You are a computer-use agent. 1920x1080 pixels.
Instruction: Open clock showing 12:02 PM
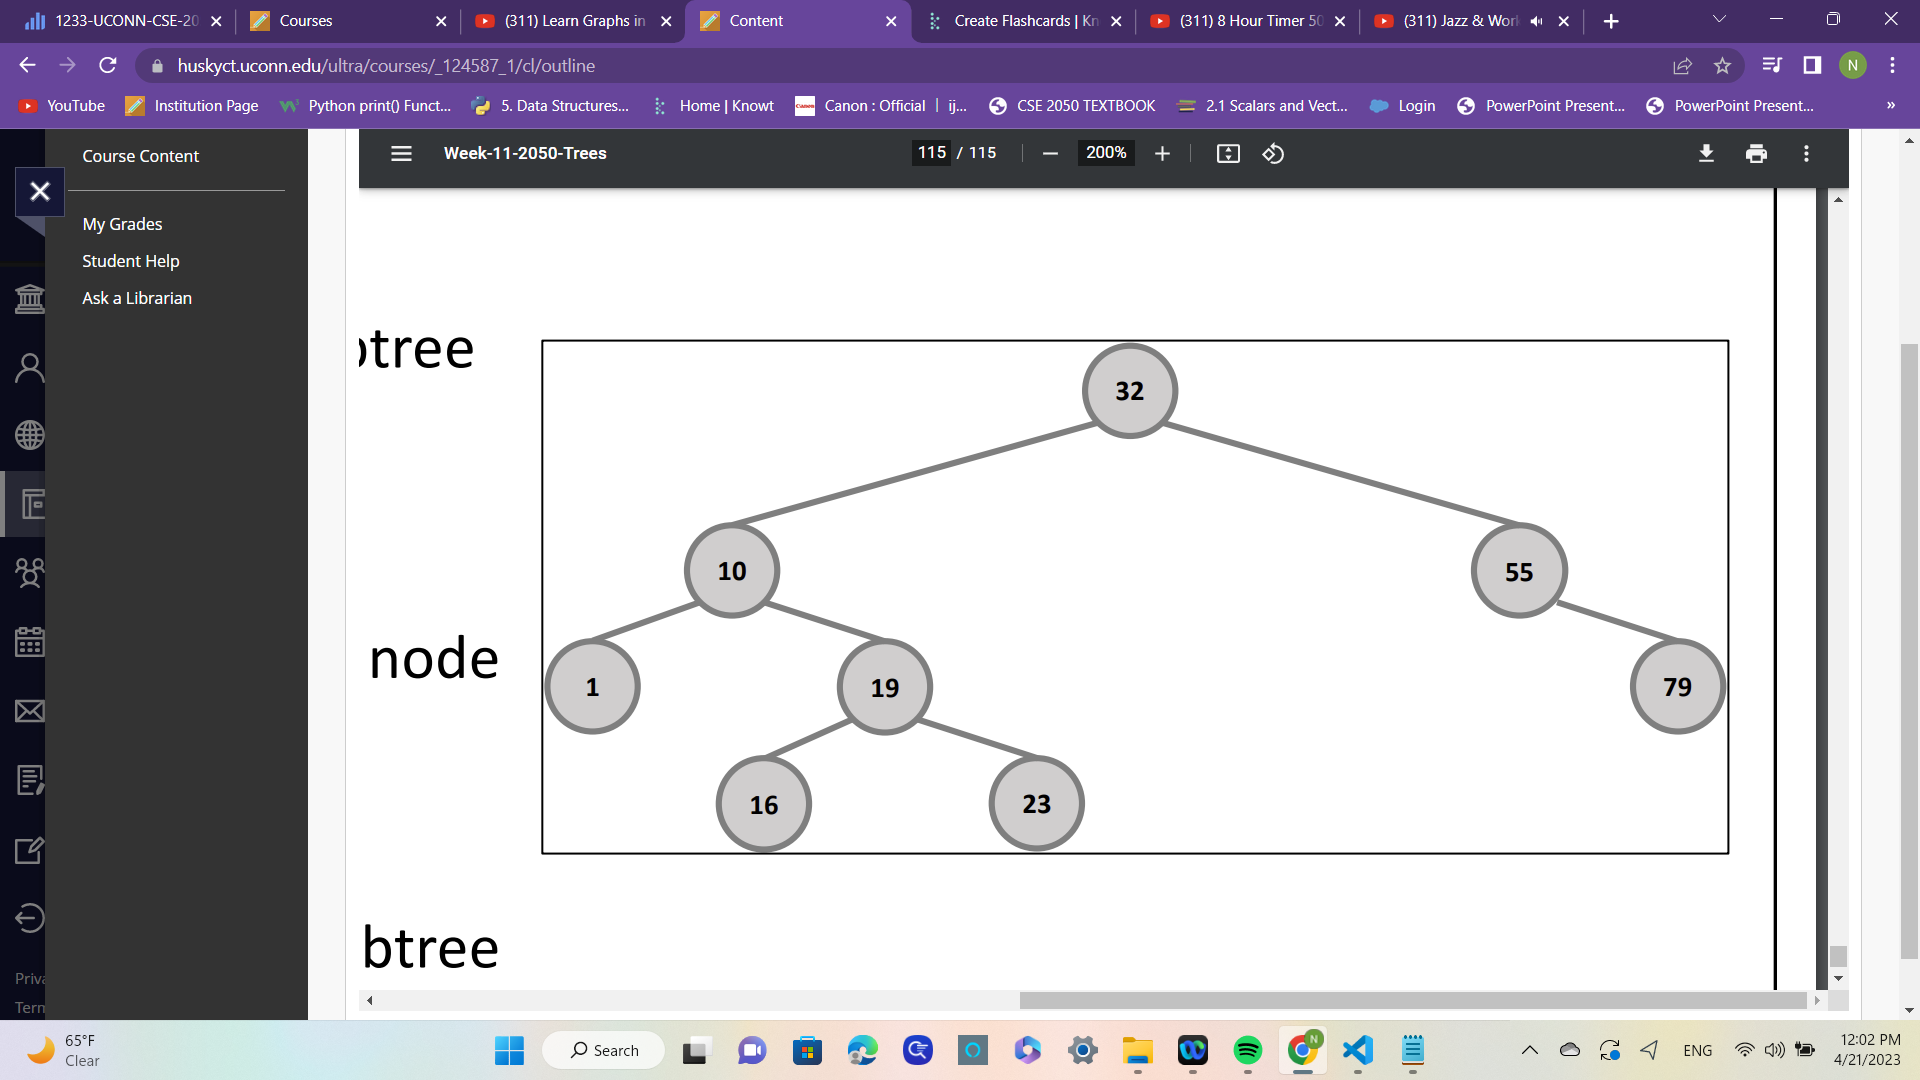coord(1868,1050)
